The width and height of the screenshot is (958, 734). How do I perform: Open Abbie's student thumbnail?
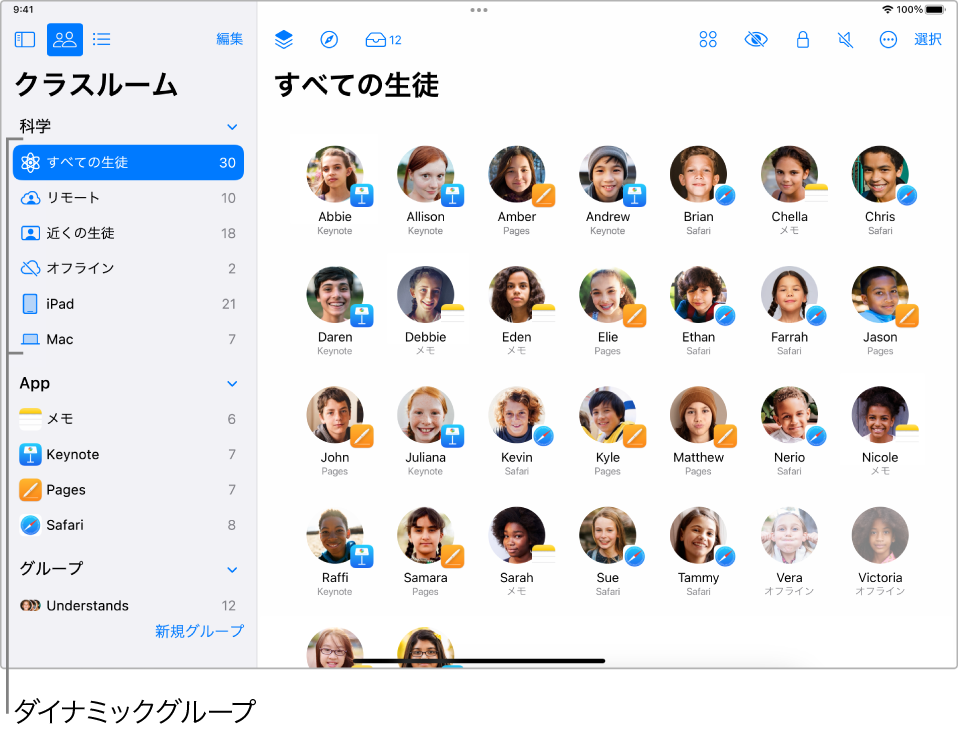(337, 174)
